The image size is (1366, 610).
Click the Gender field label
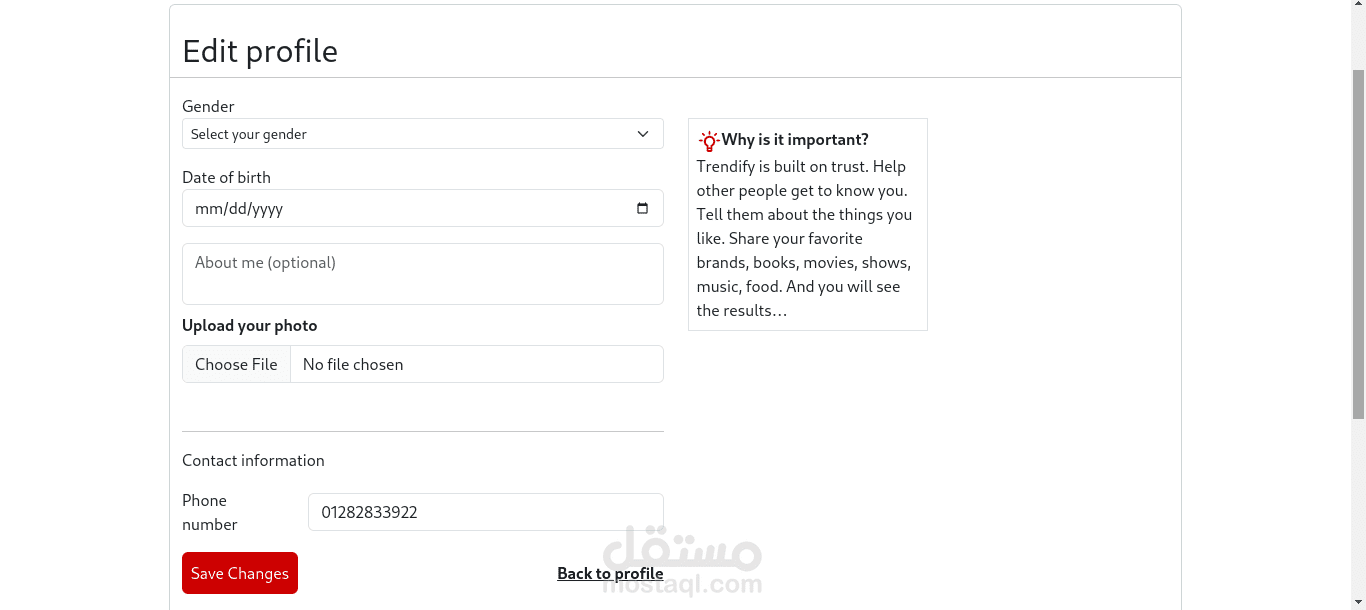coord(208,106)
